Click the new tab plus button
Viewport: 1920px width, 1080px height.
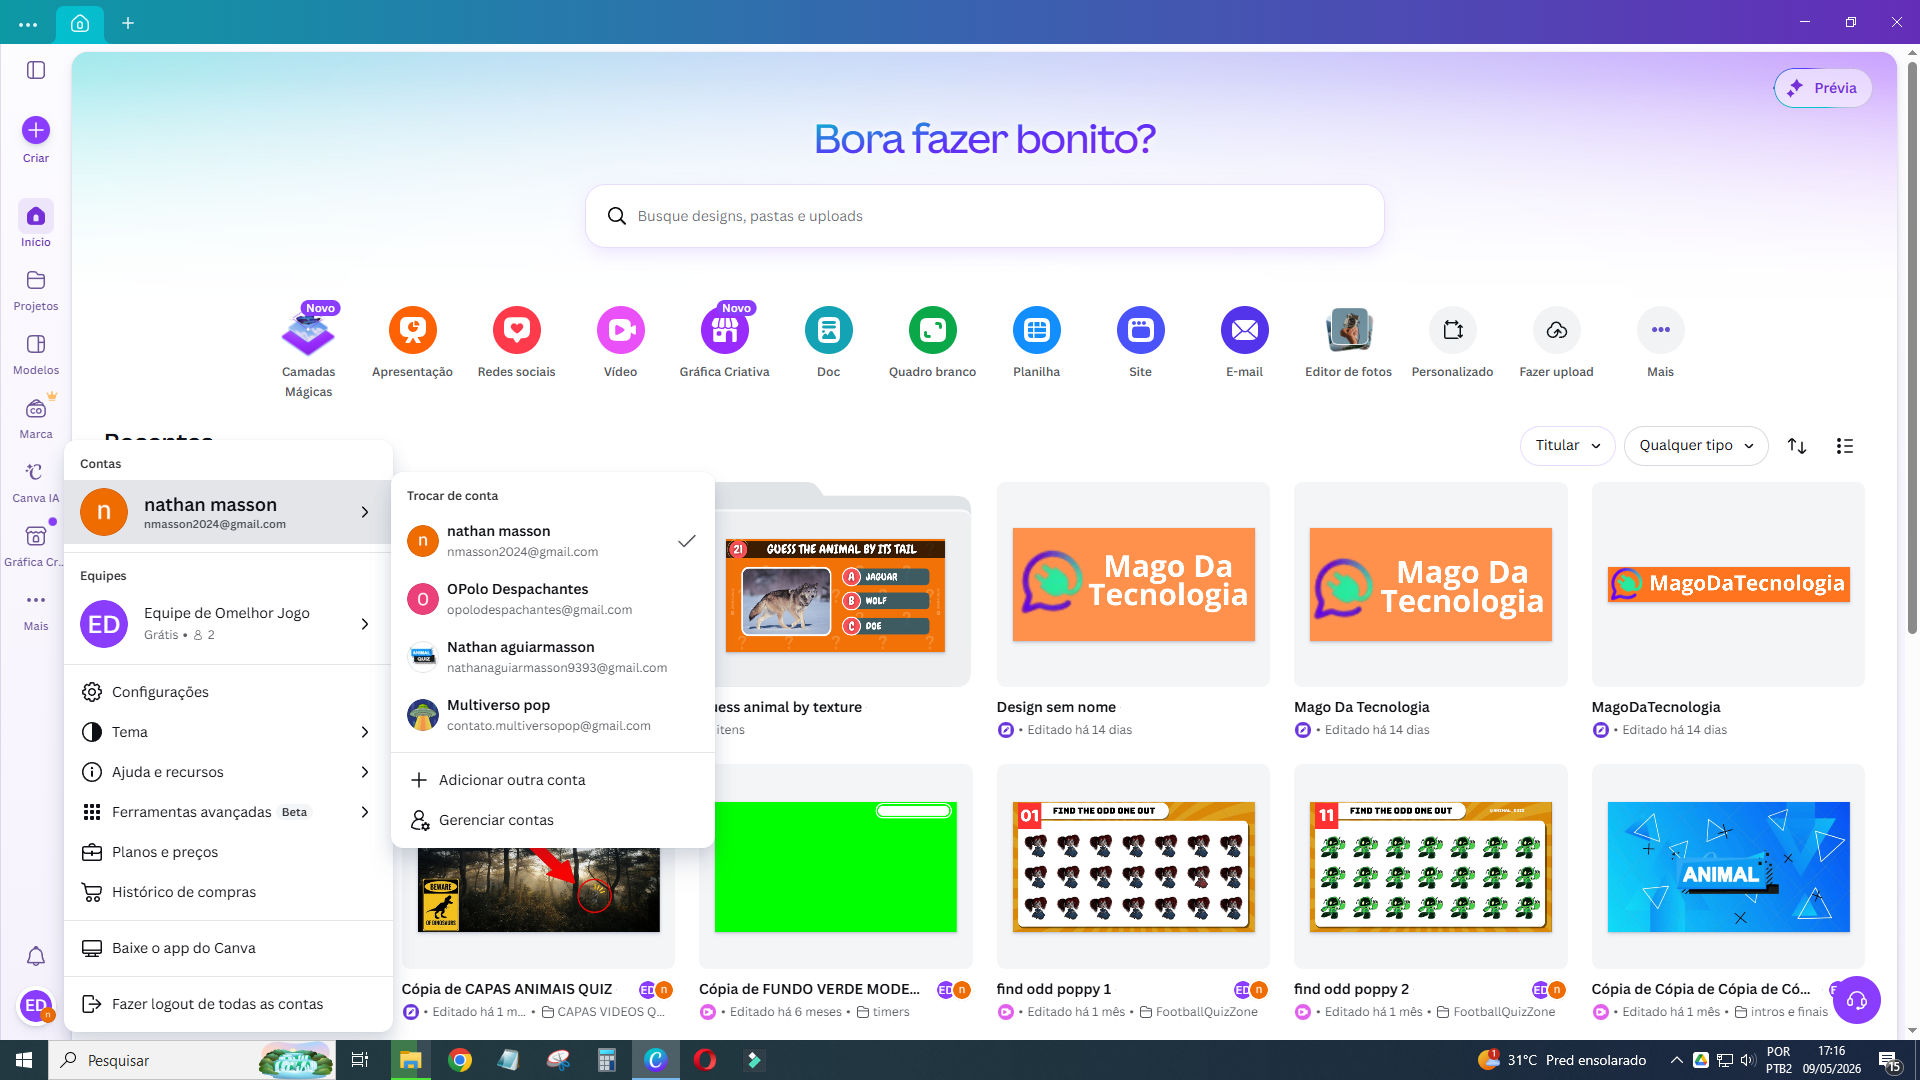point(128,23)
